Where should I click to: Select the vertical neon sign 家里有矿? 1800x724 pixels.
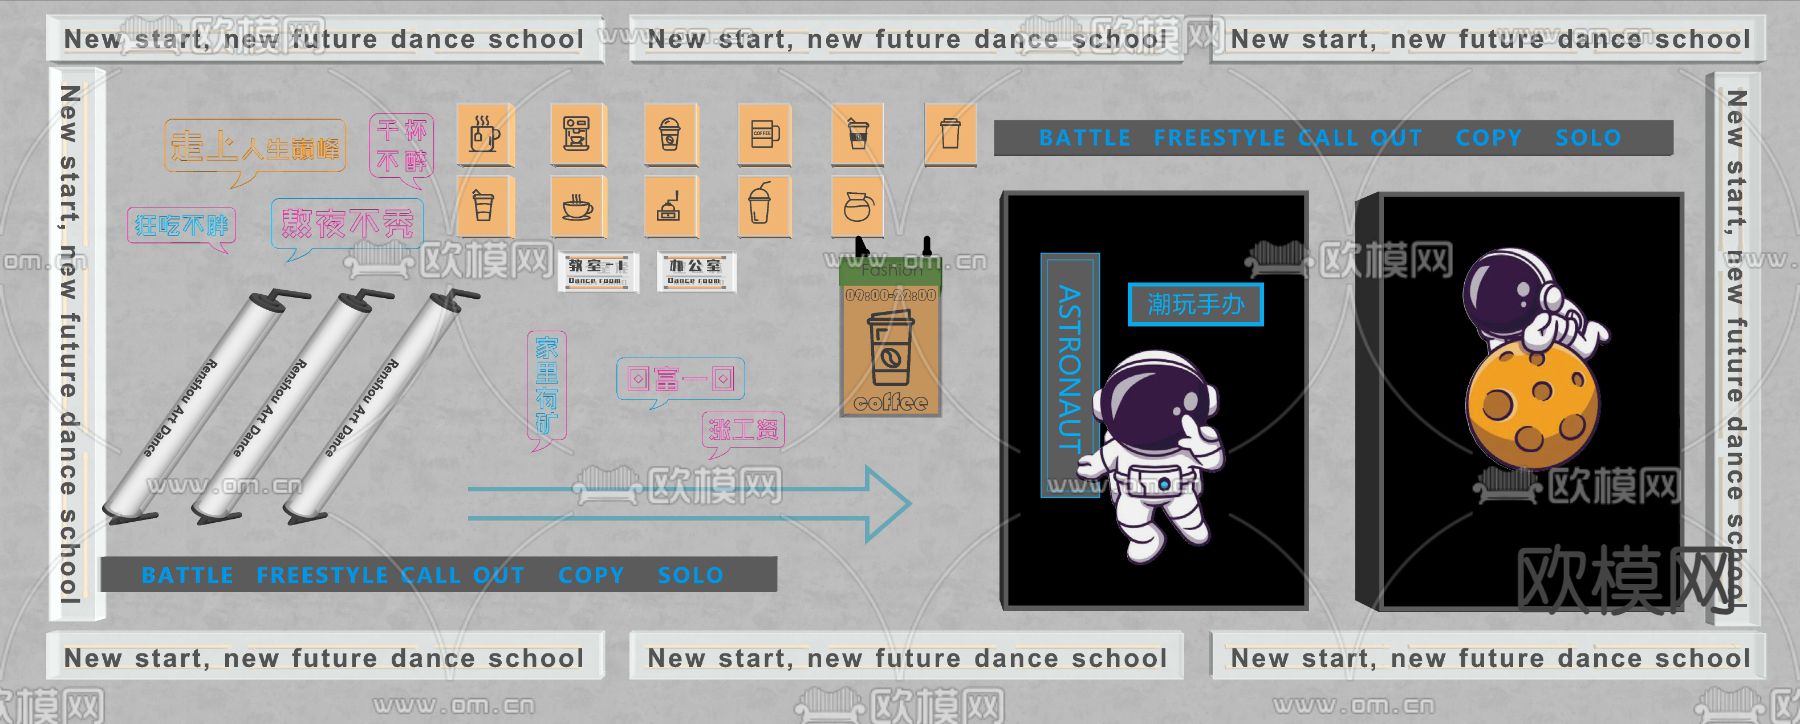point(546,389)
